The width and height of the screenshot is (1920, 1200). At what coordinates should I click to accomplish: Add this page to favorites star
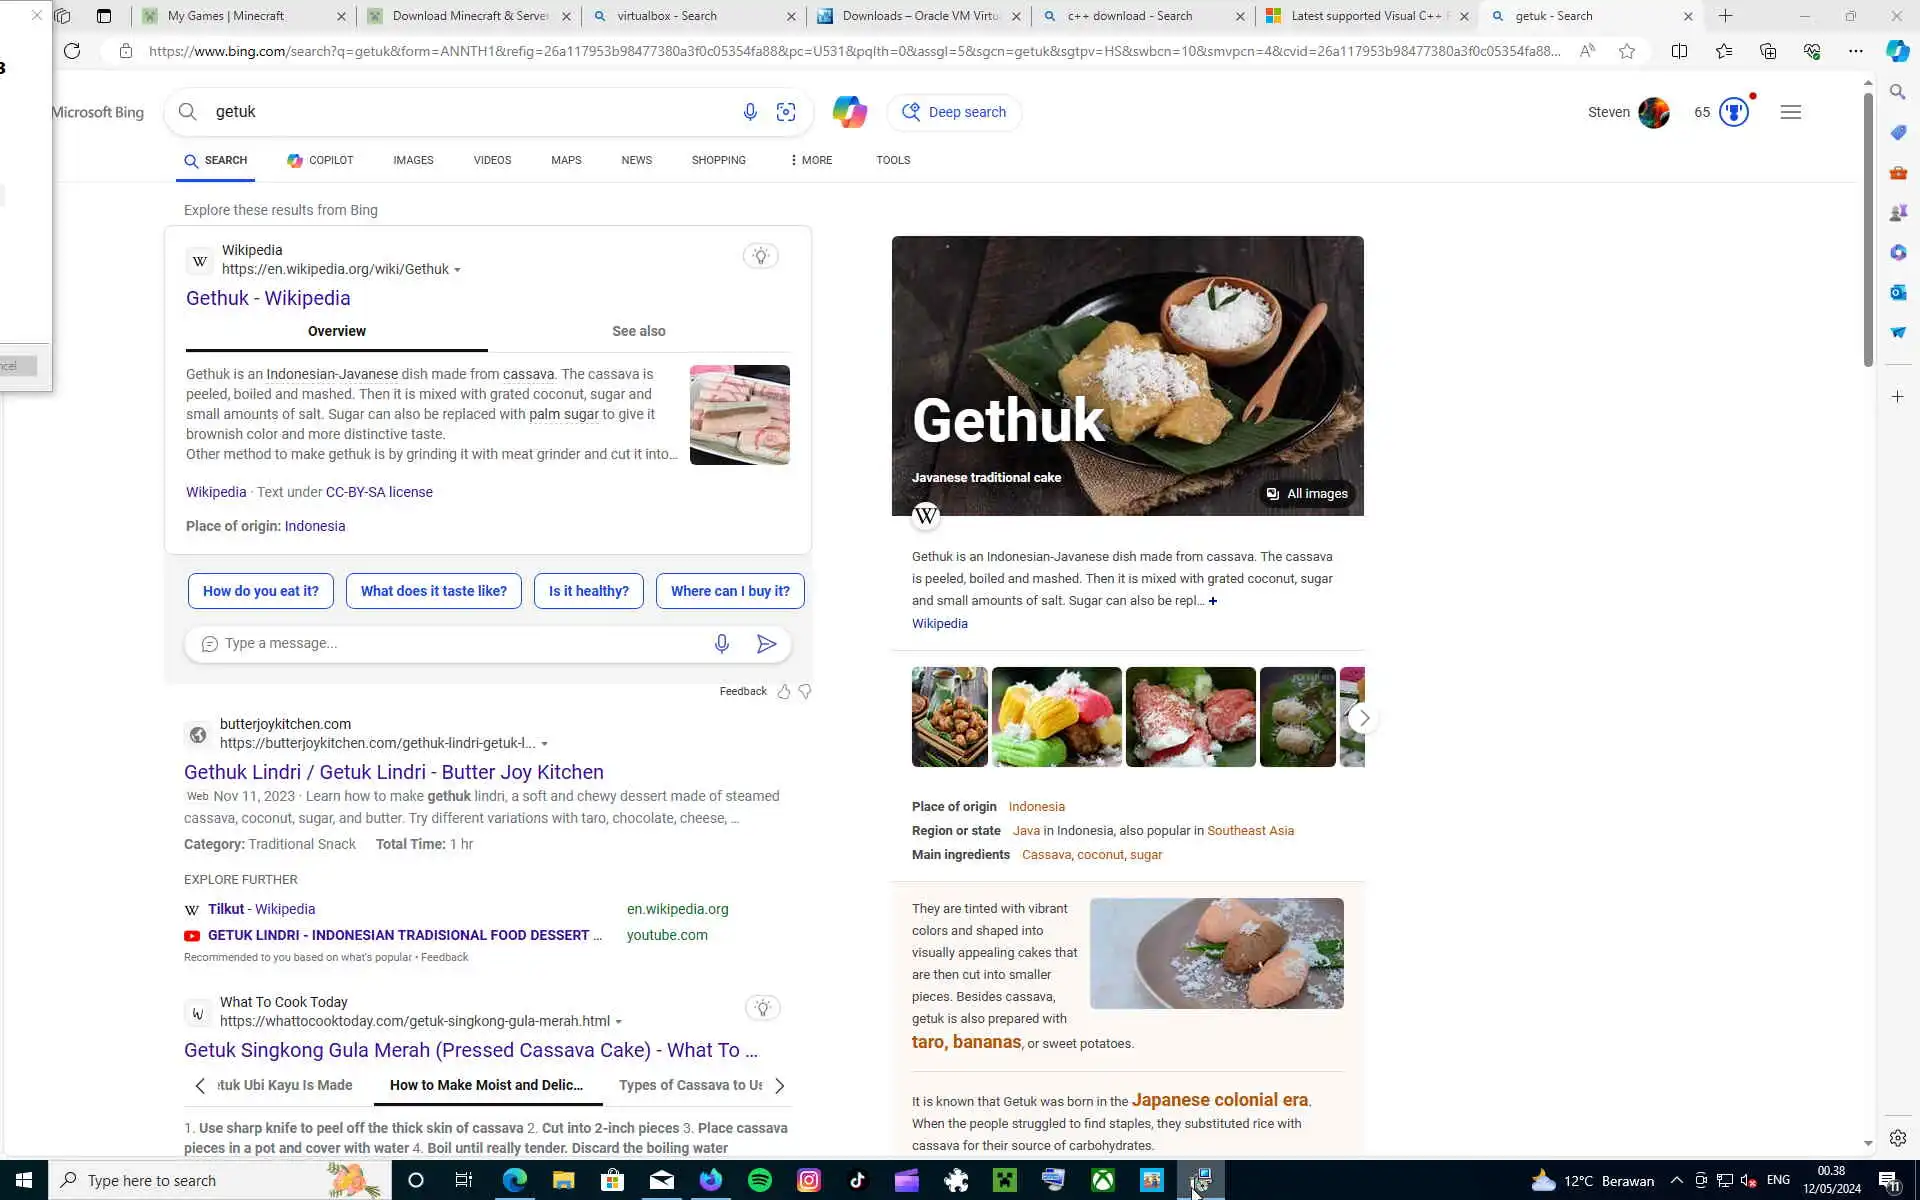(x=1627, y=51)
